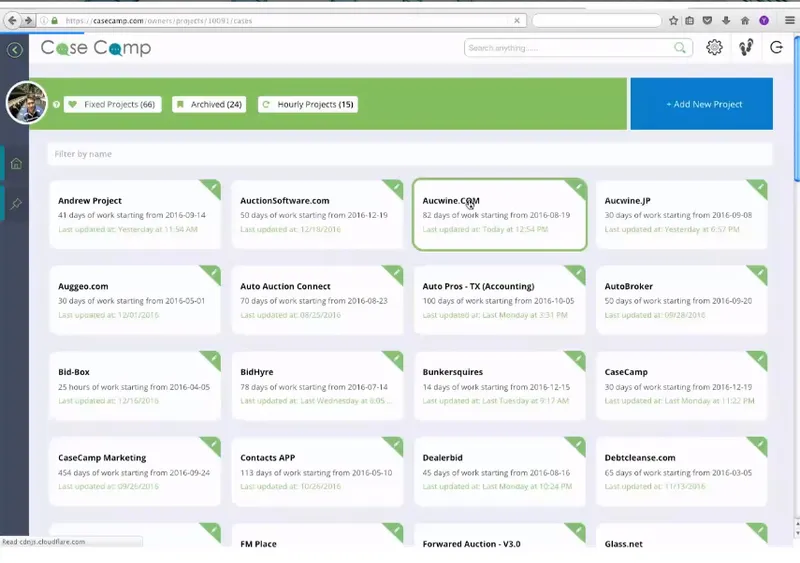Select the Hourly Projects (15) tab
800x563 pixels.
(308, 104)
